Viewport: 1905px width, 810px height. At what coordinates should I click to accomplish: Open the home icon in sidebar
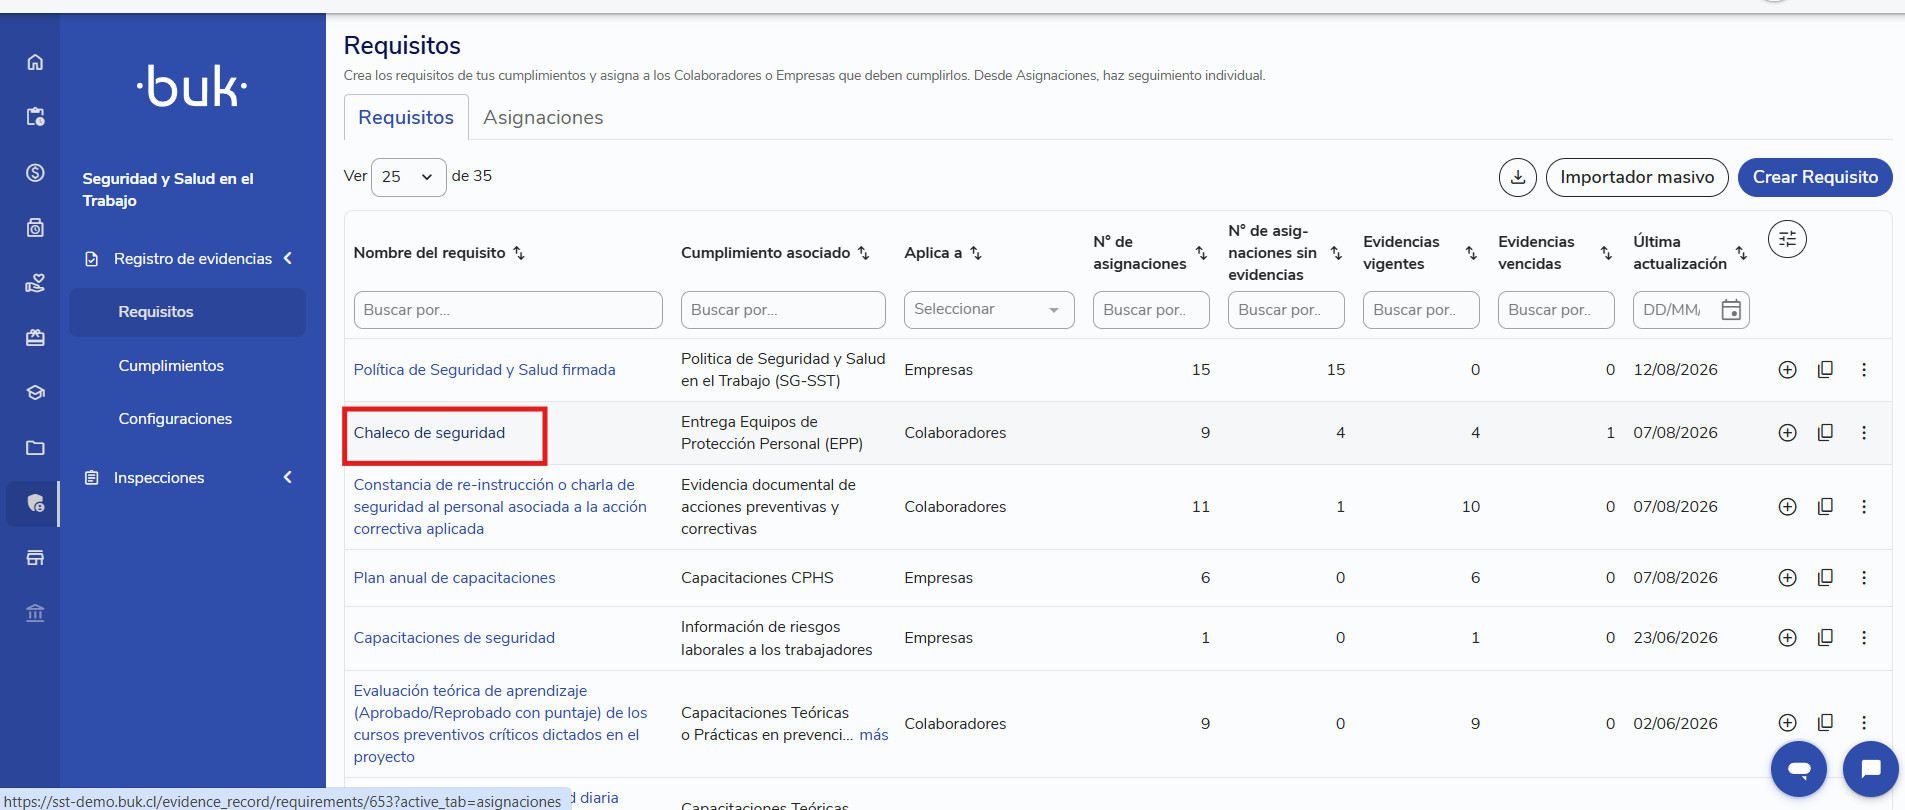35,62
